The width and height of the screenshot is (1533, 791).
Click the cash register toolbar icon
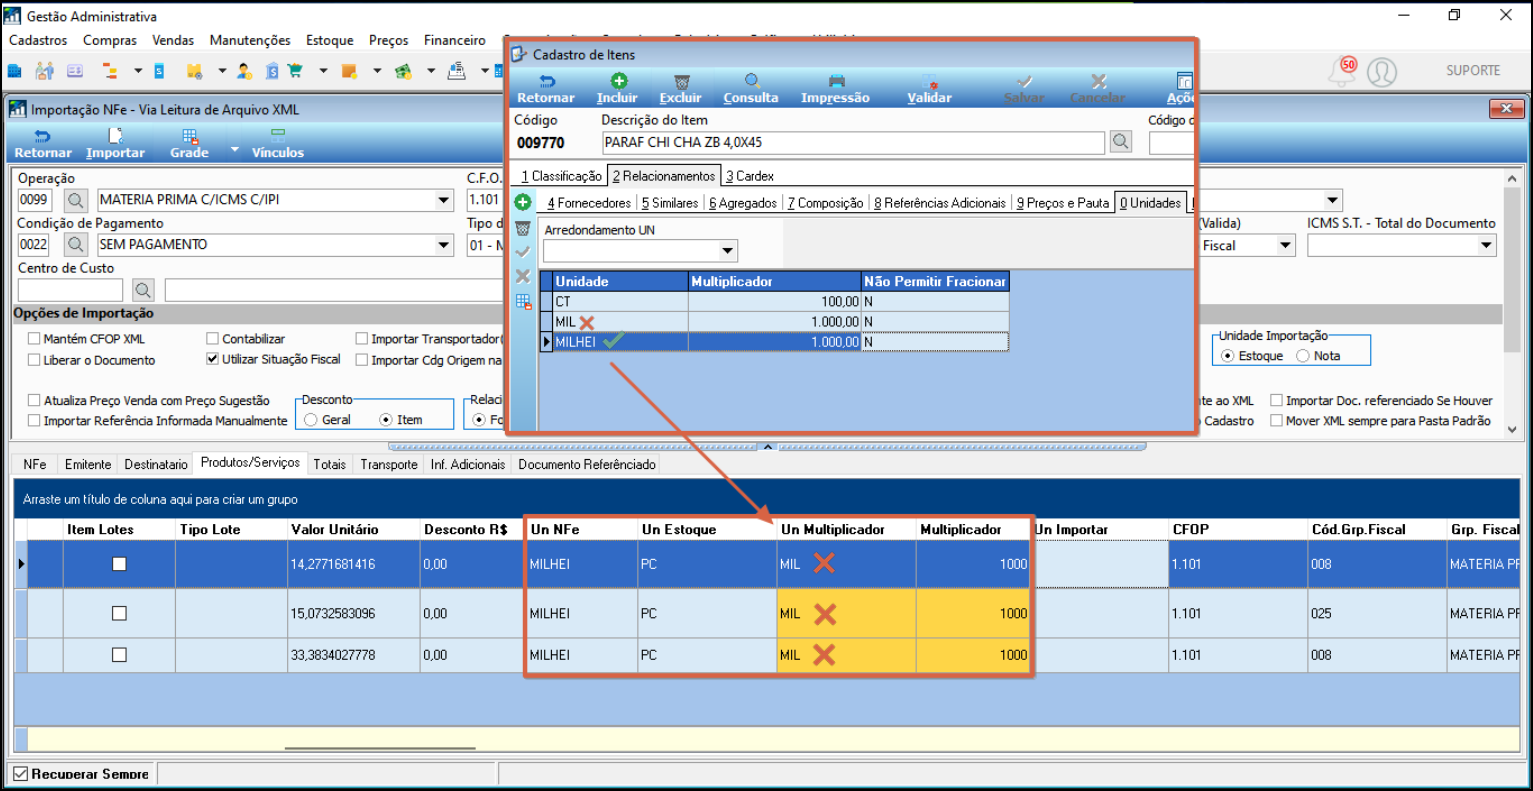point(457,71)
